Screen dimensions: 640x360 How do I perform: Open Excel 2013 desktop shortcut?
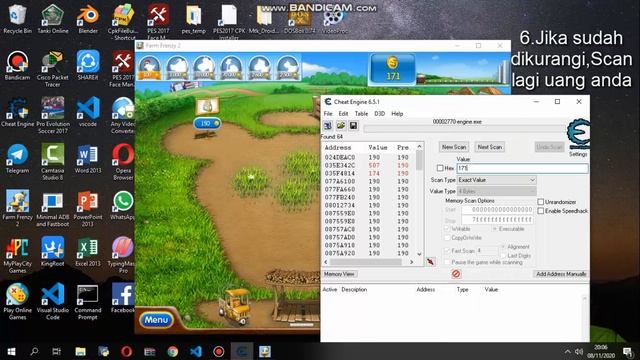88,252
